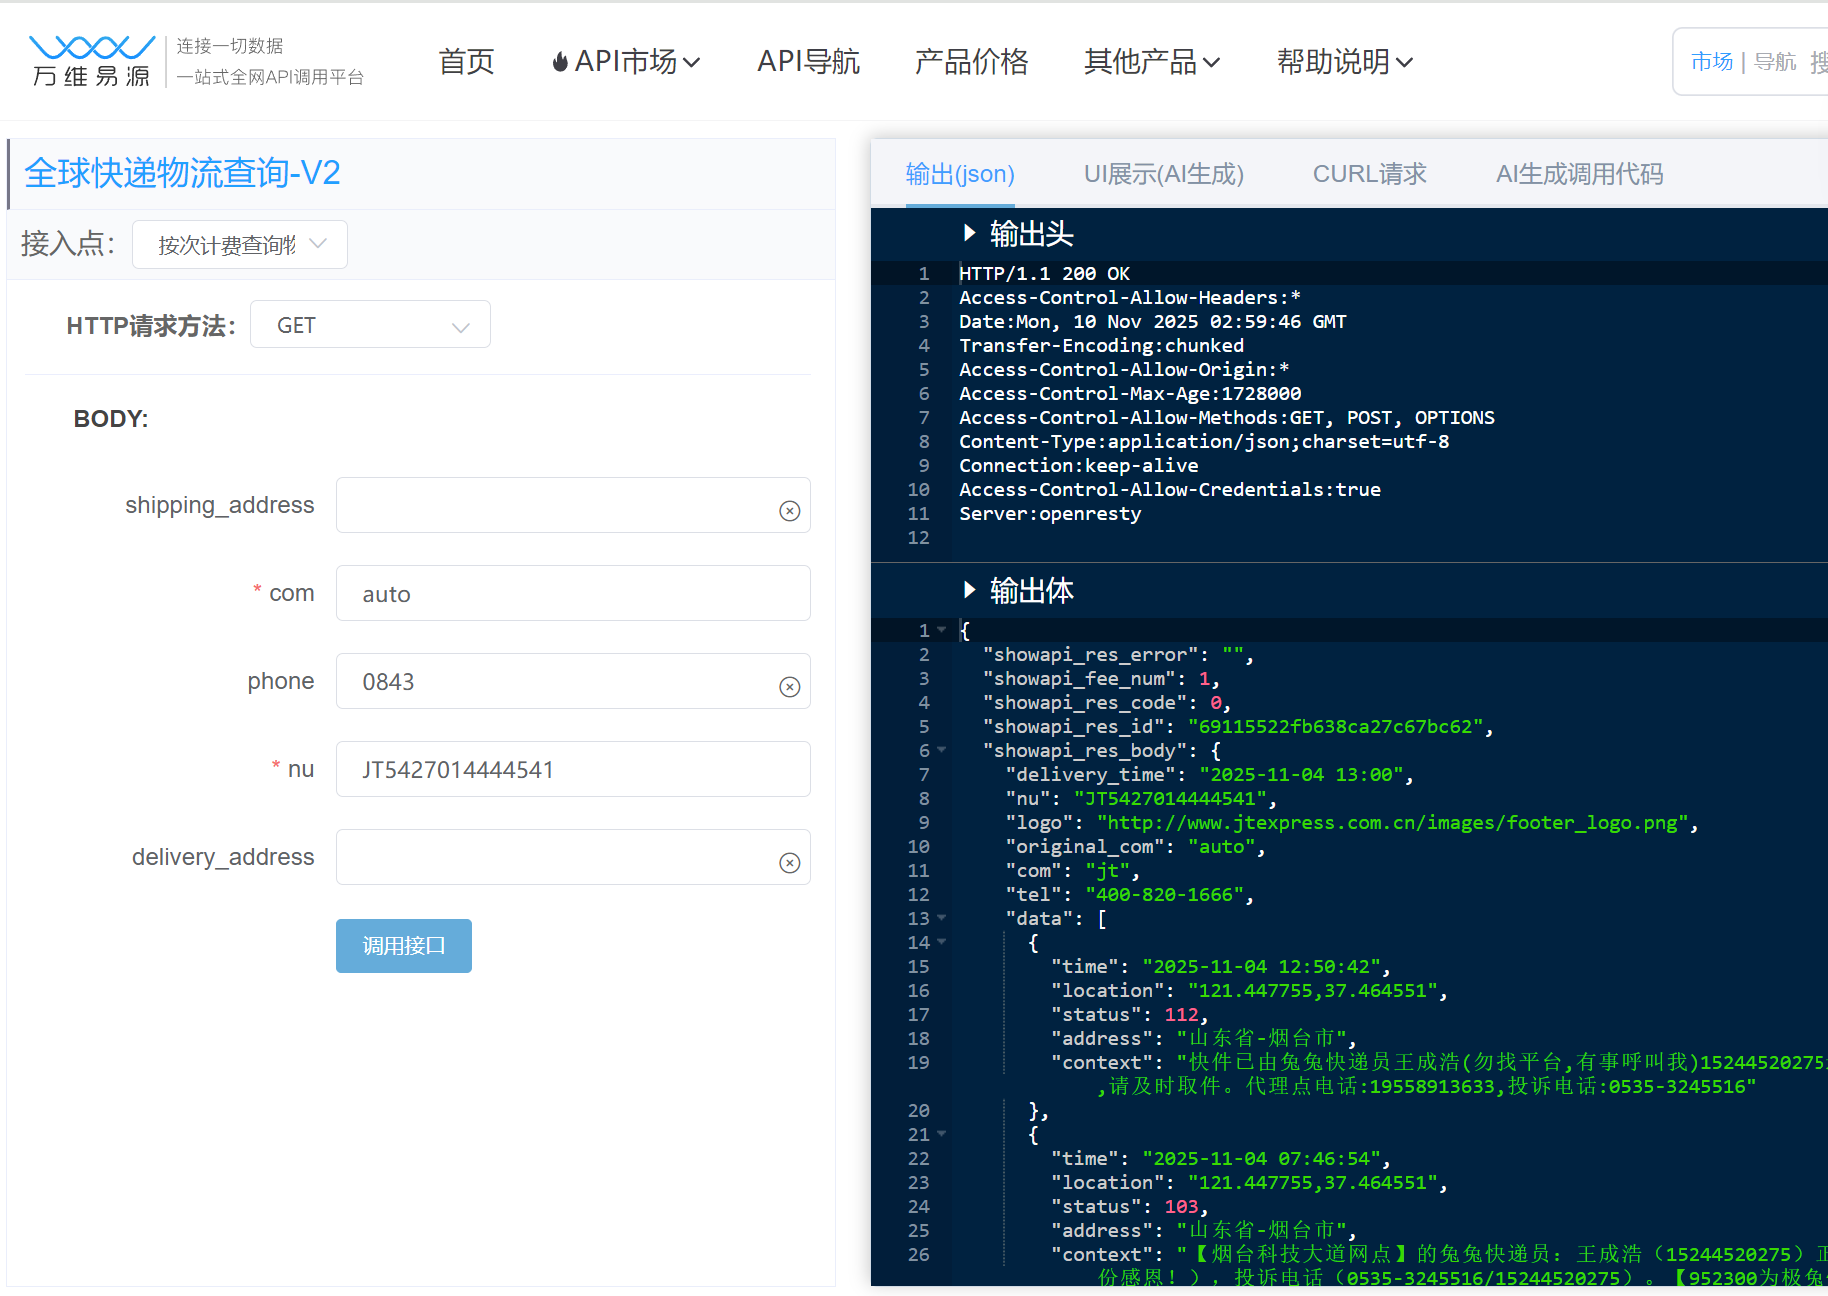Collapse the 输出体 section triangle
The width and height of the screenshot is (1828, 1296).
coord(969,590)
